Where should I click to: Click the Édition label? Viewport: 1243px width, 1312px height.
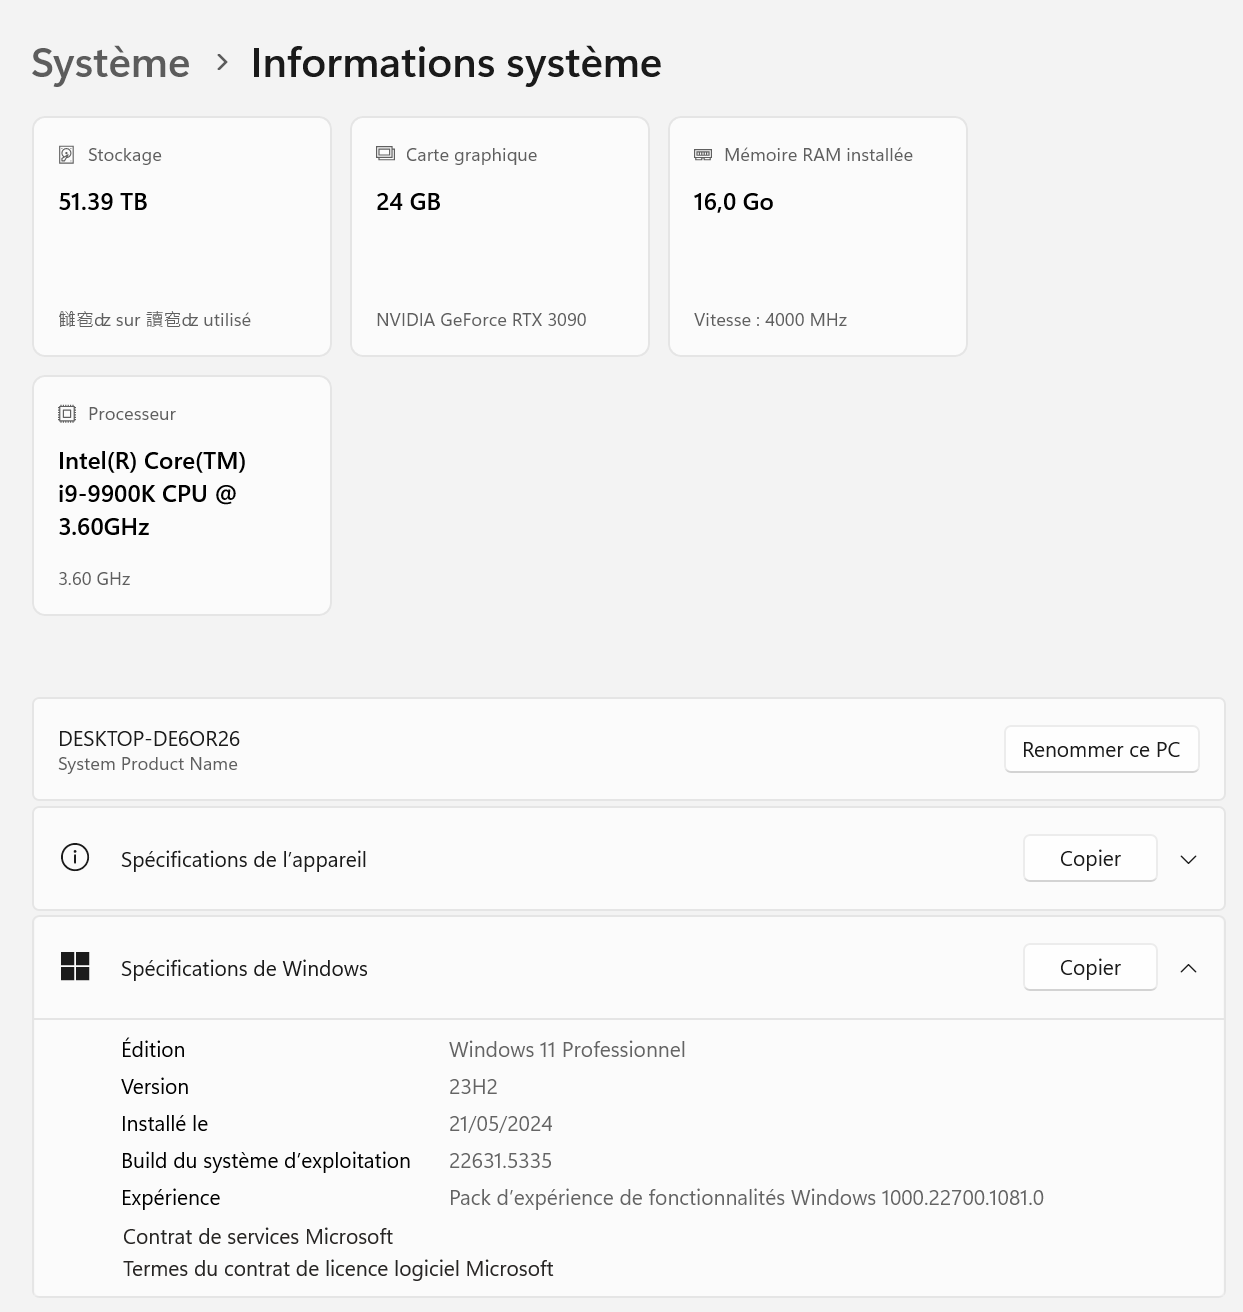point(153,1049)
